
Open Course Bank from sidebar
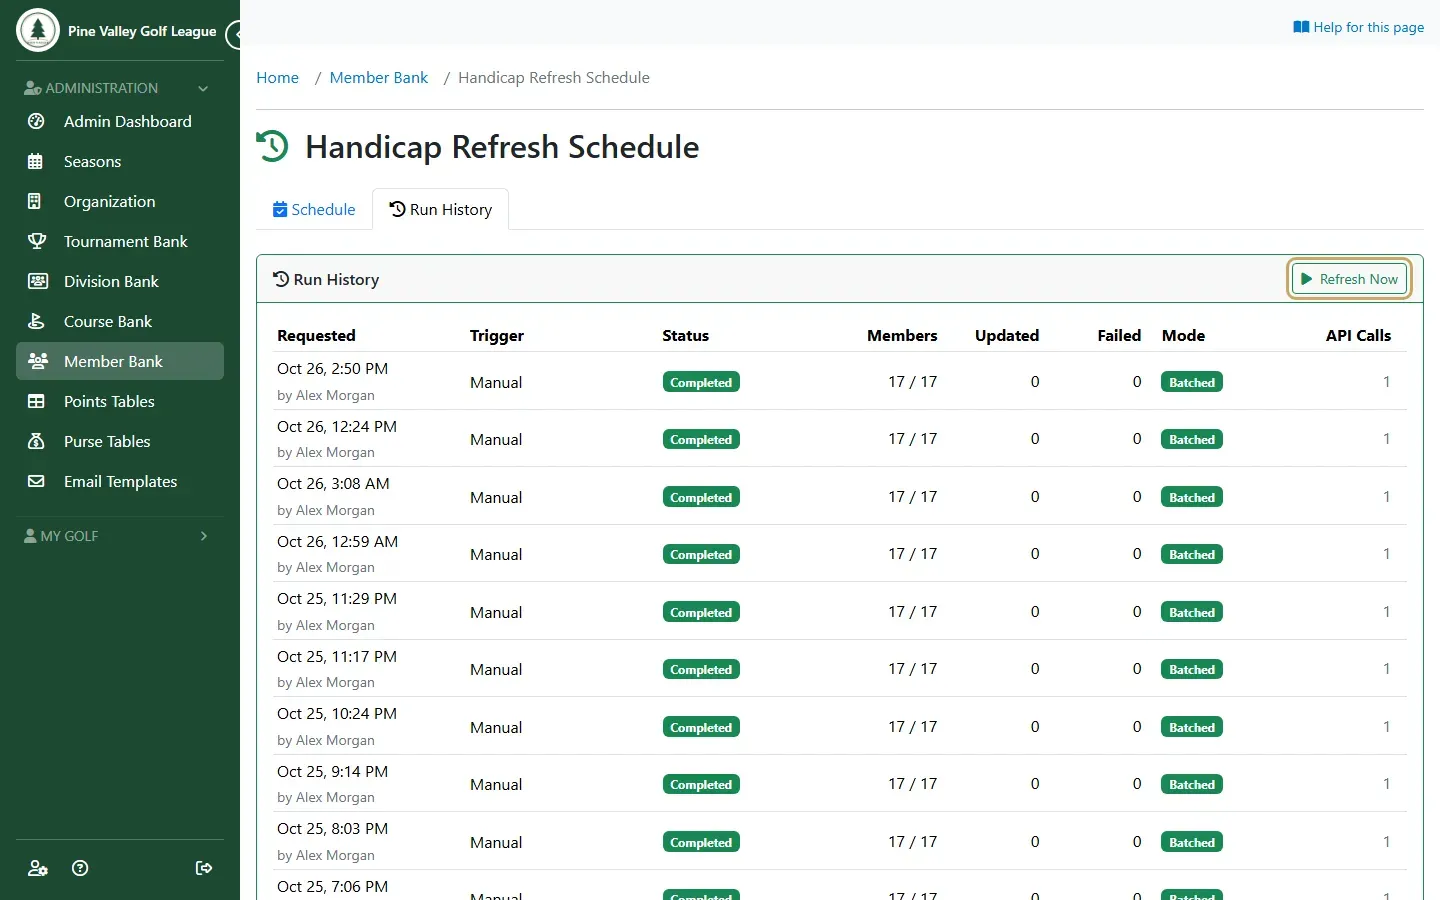[x=120, y=321]
